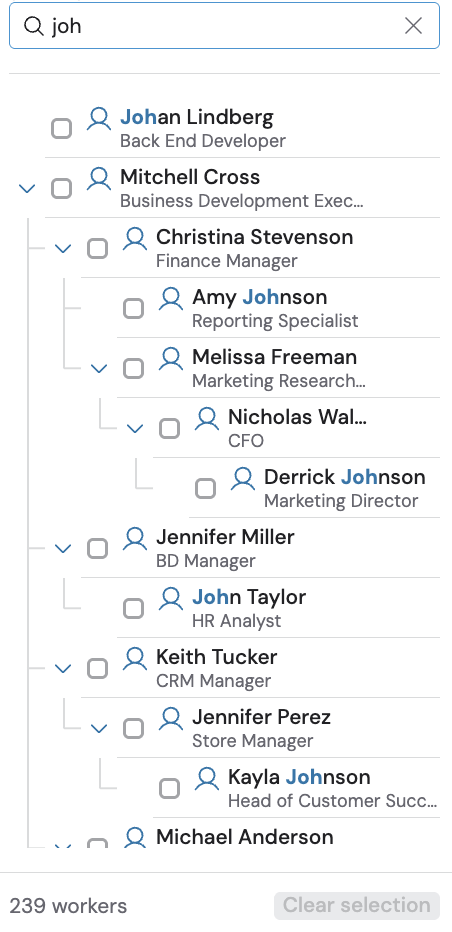Collapse the Jennifer Miller branch
Screen dimensions: 452x932
point(63,549)
